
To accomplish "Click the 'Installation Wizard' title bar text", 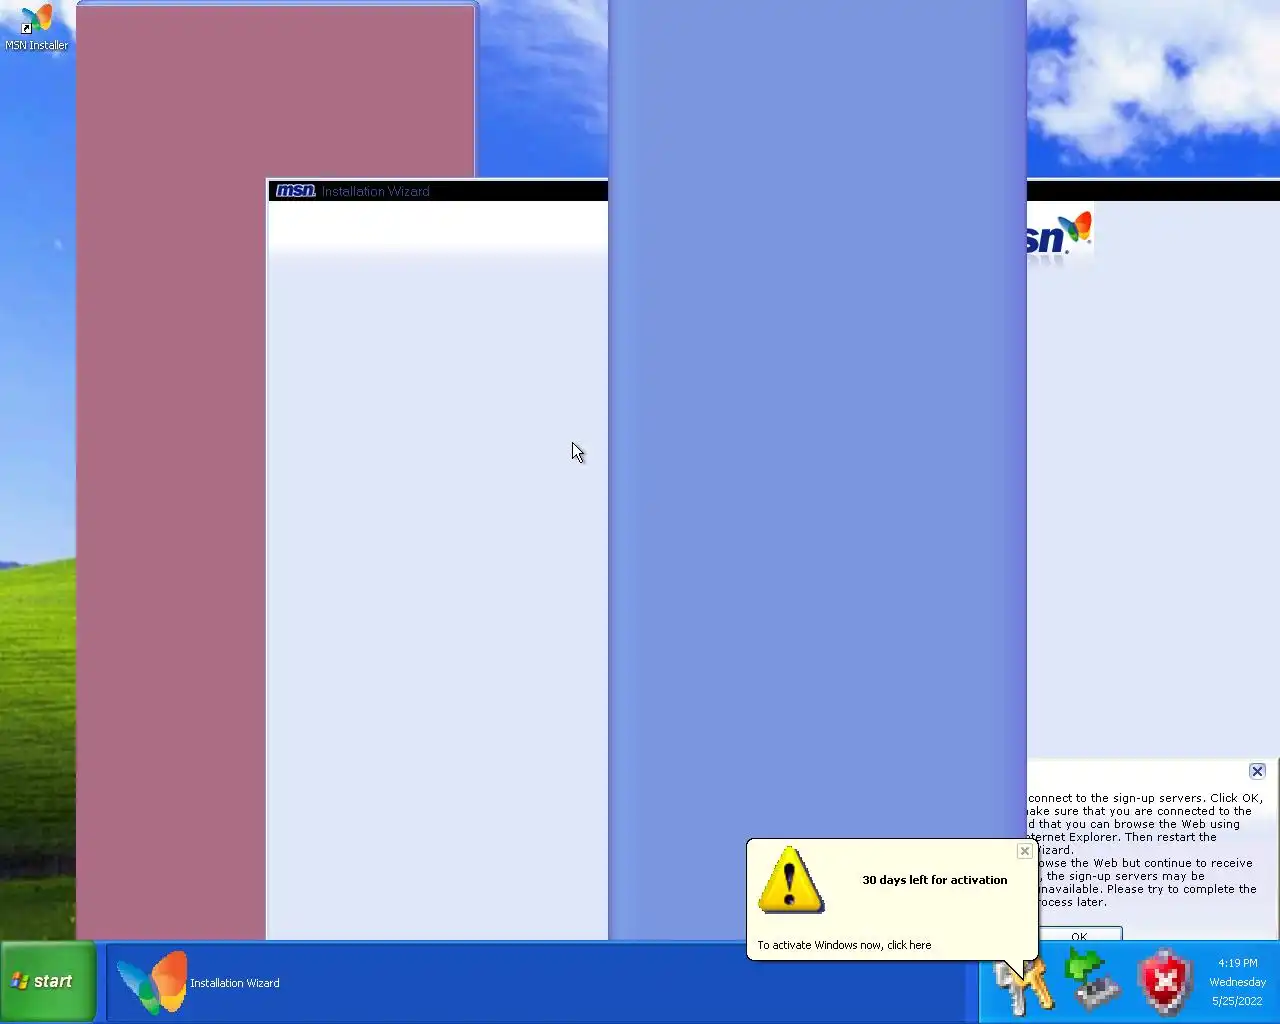I will [x=375, y=191].
